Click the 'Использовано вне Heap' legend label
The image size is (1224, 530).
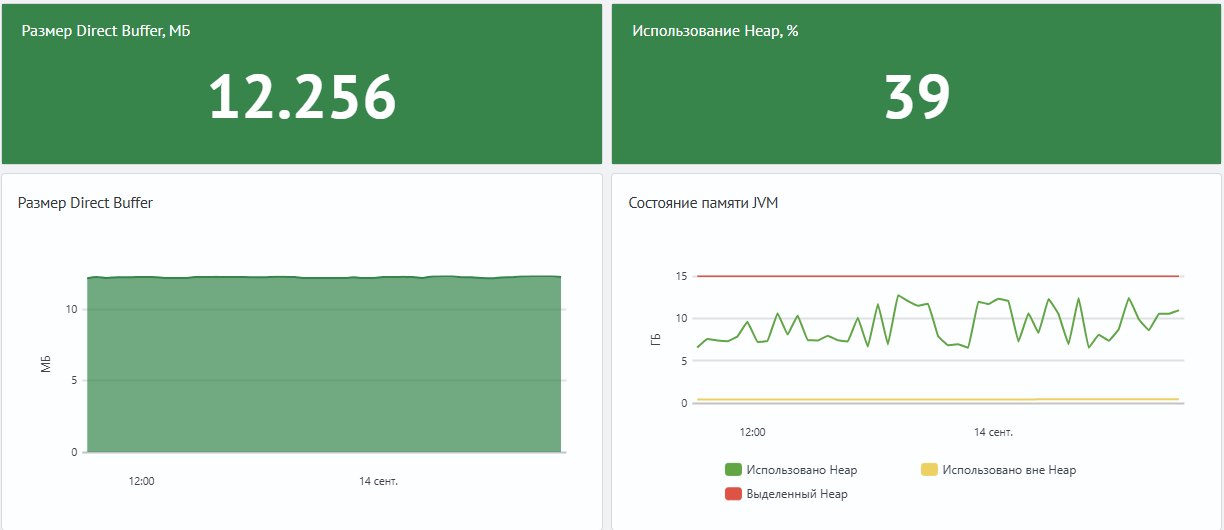(x=1009, y=470)
